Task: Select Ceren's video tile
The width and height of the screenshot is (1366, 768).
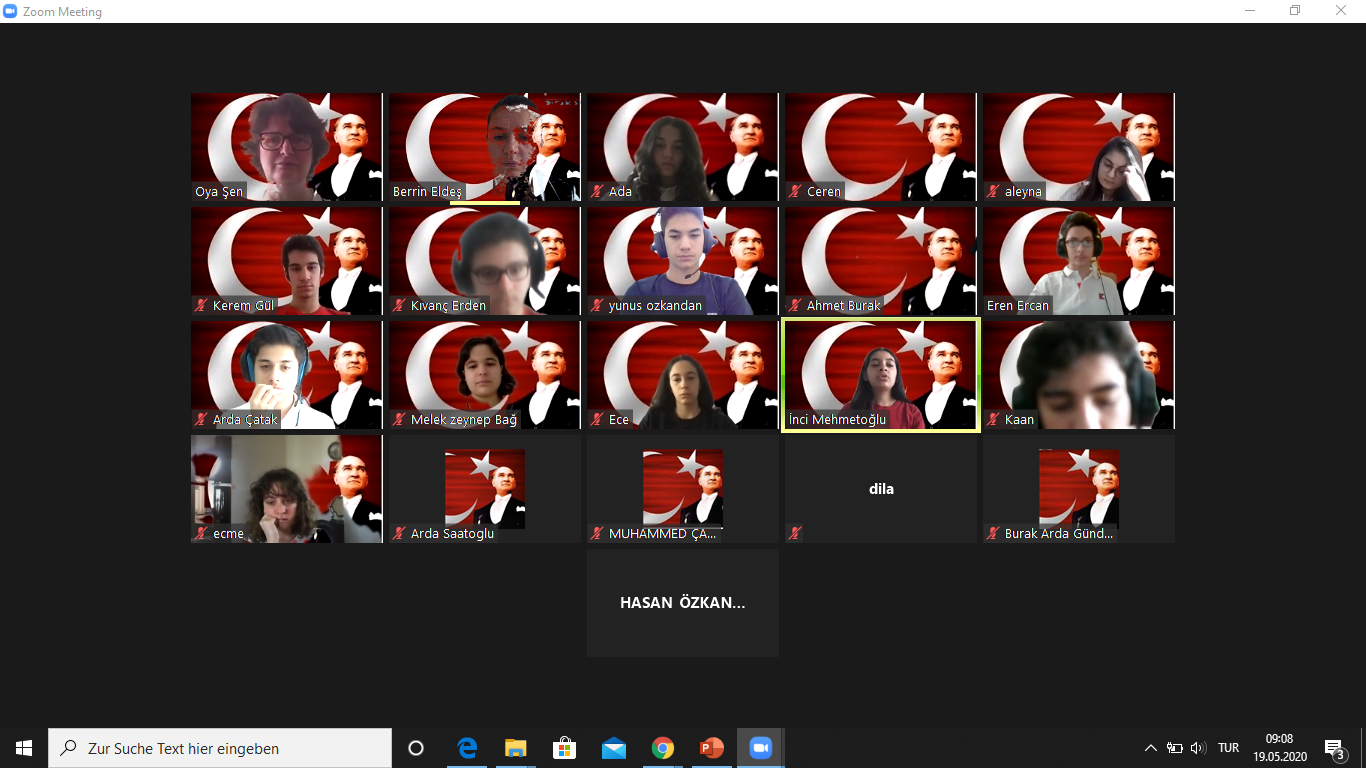Action: click(881, 147)
